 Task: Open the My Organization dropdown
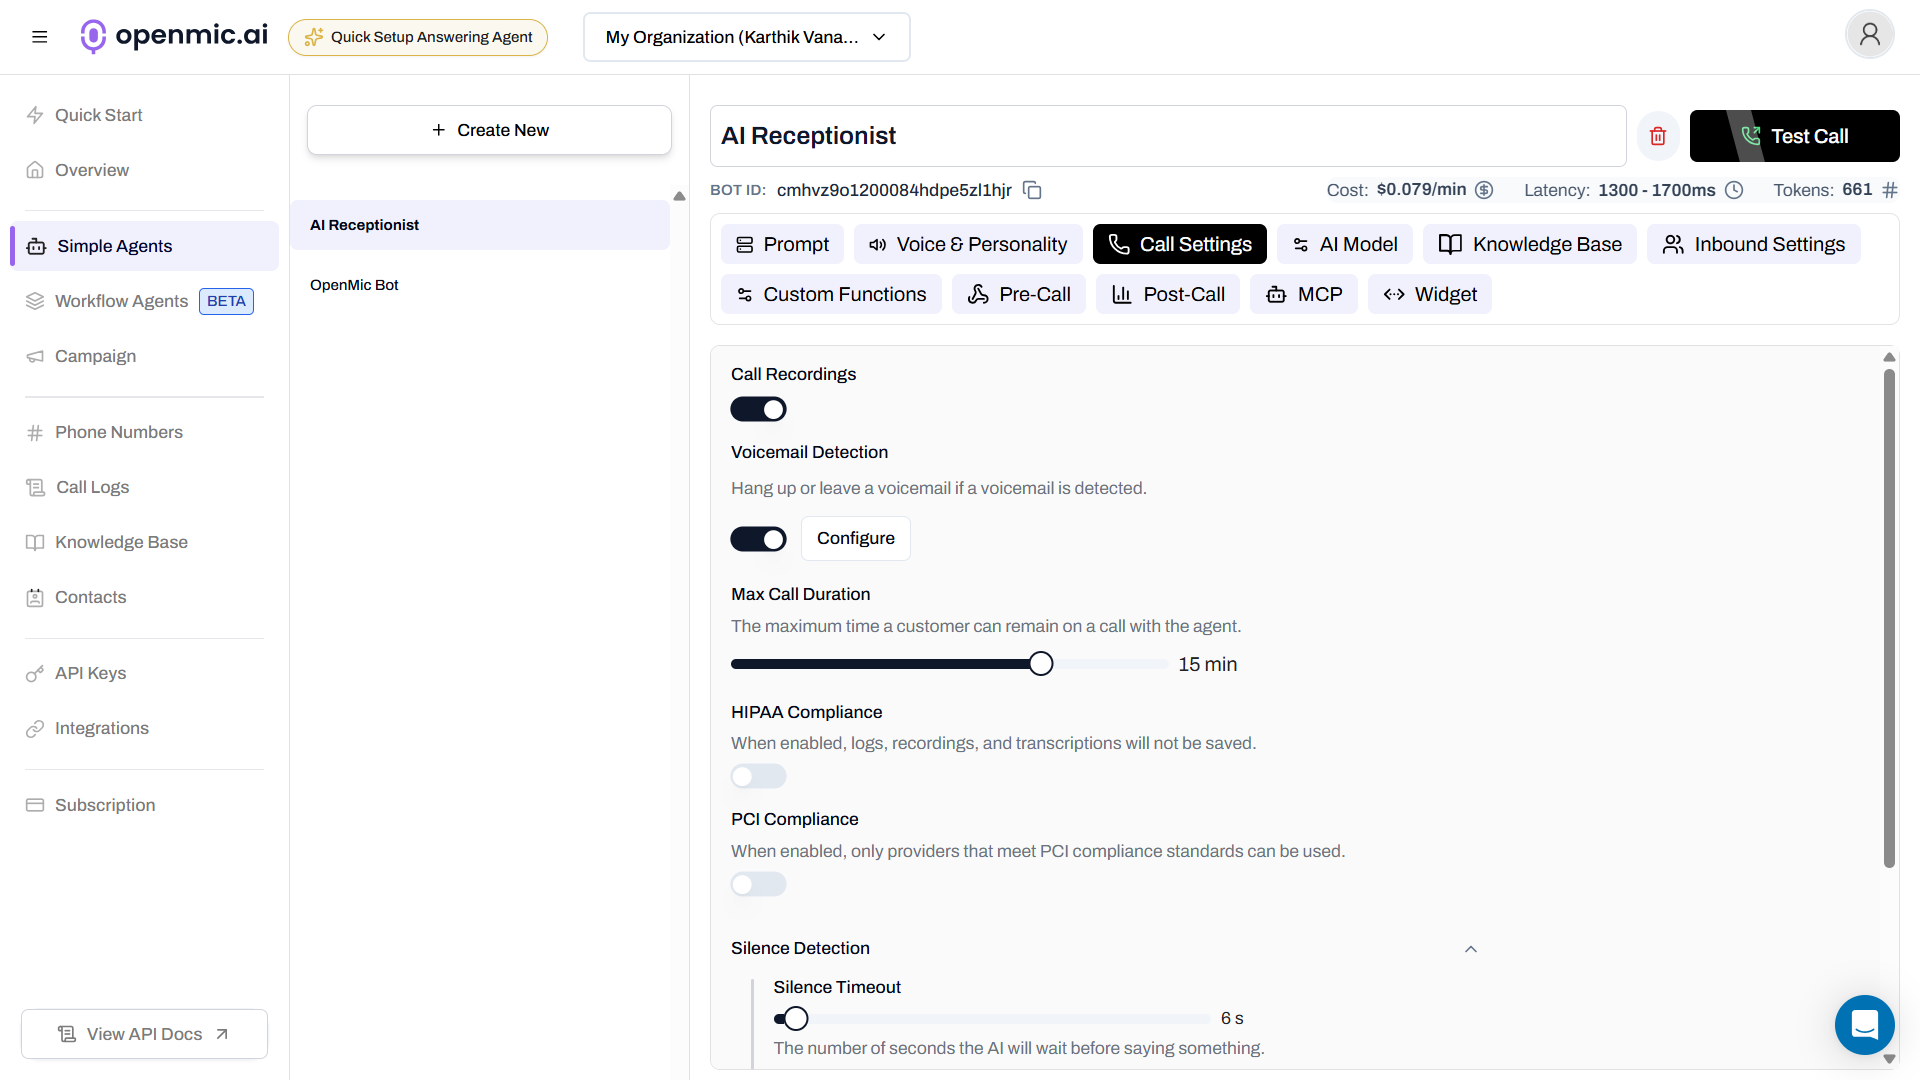point(746,37)
